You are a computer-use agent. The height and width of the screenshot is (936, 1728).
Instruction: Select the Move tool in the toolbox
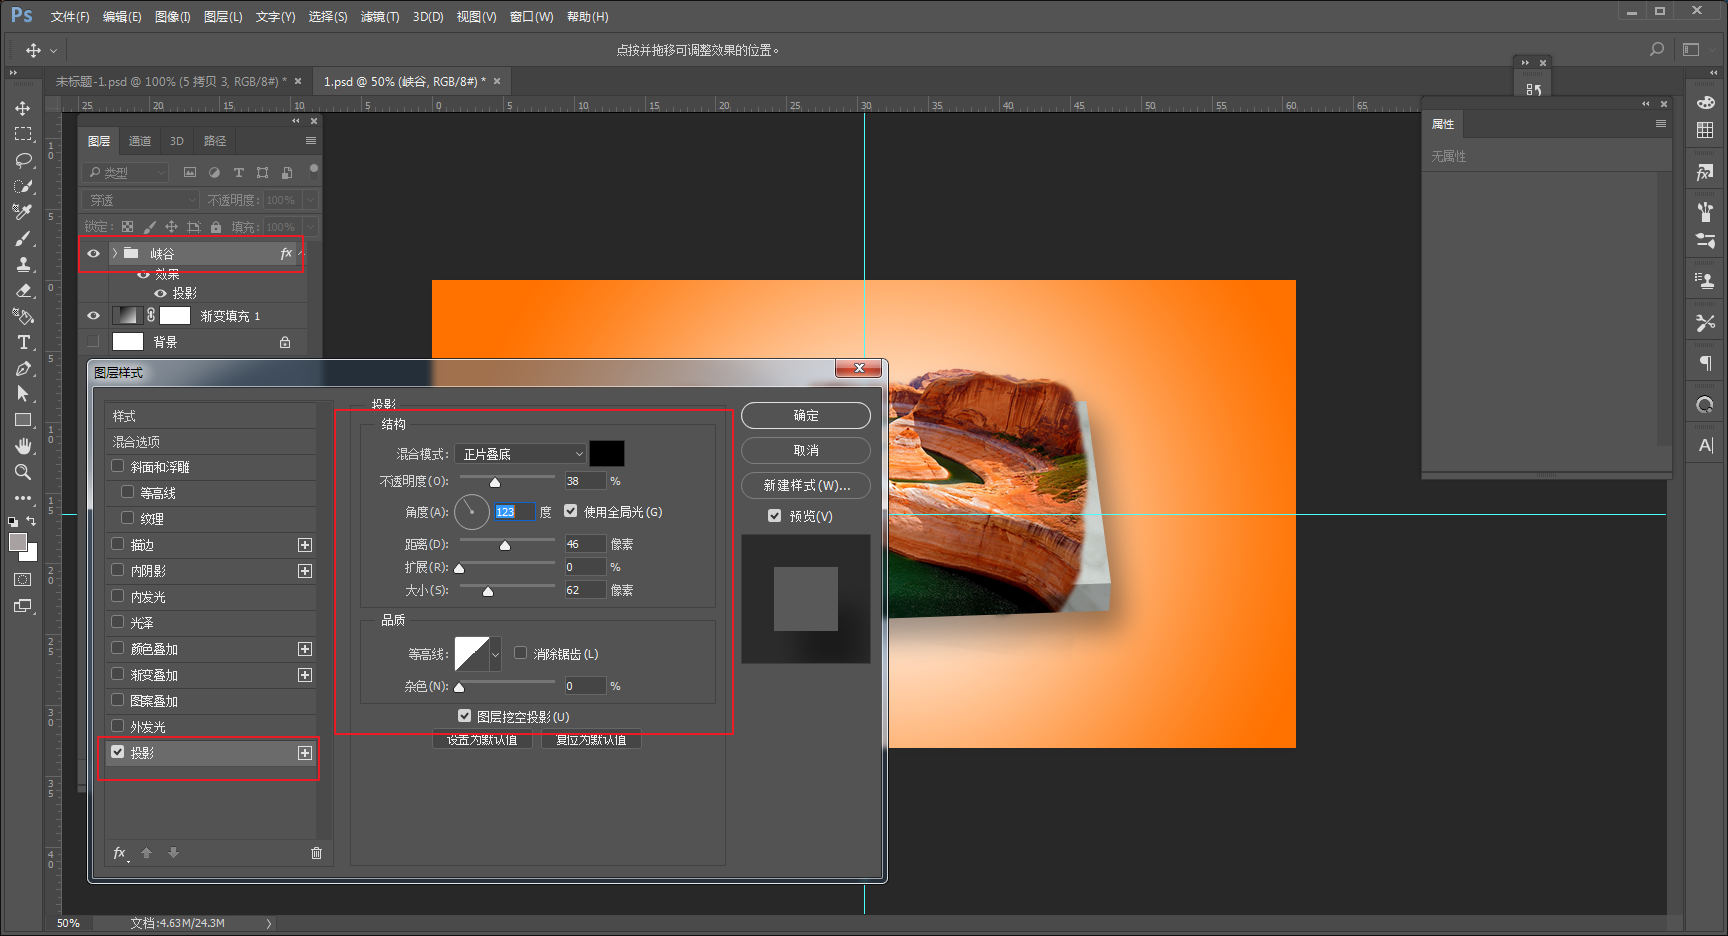point(23,108)
